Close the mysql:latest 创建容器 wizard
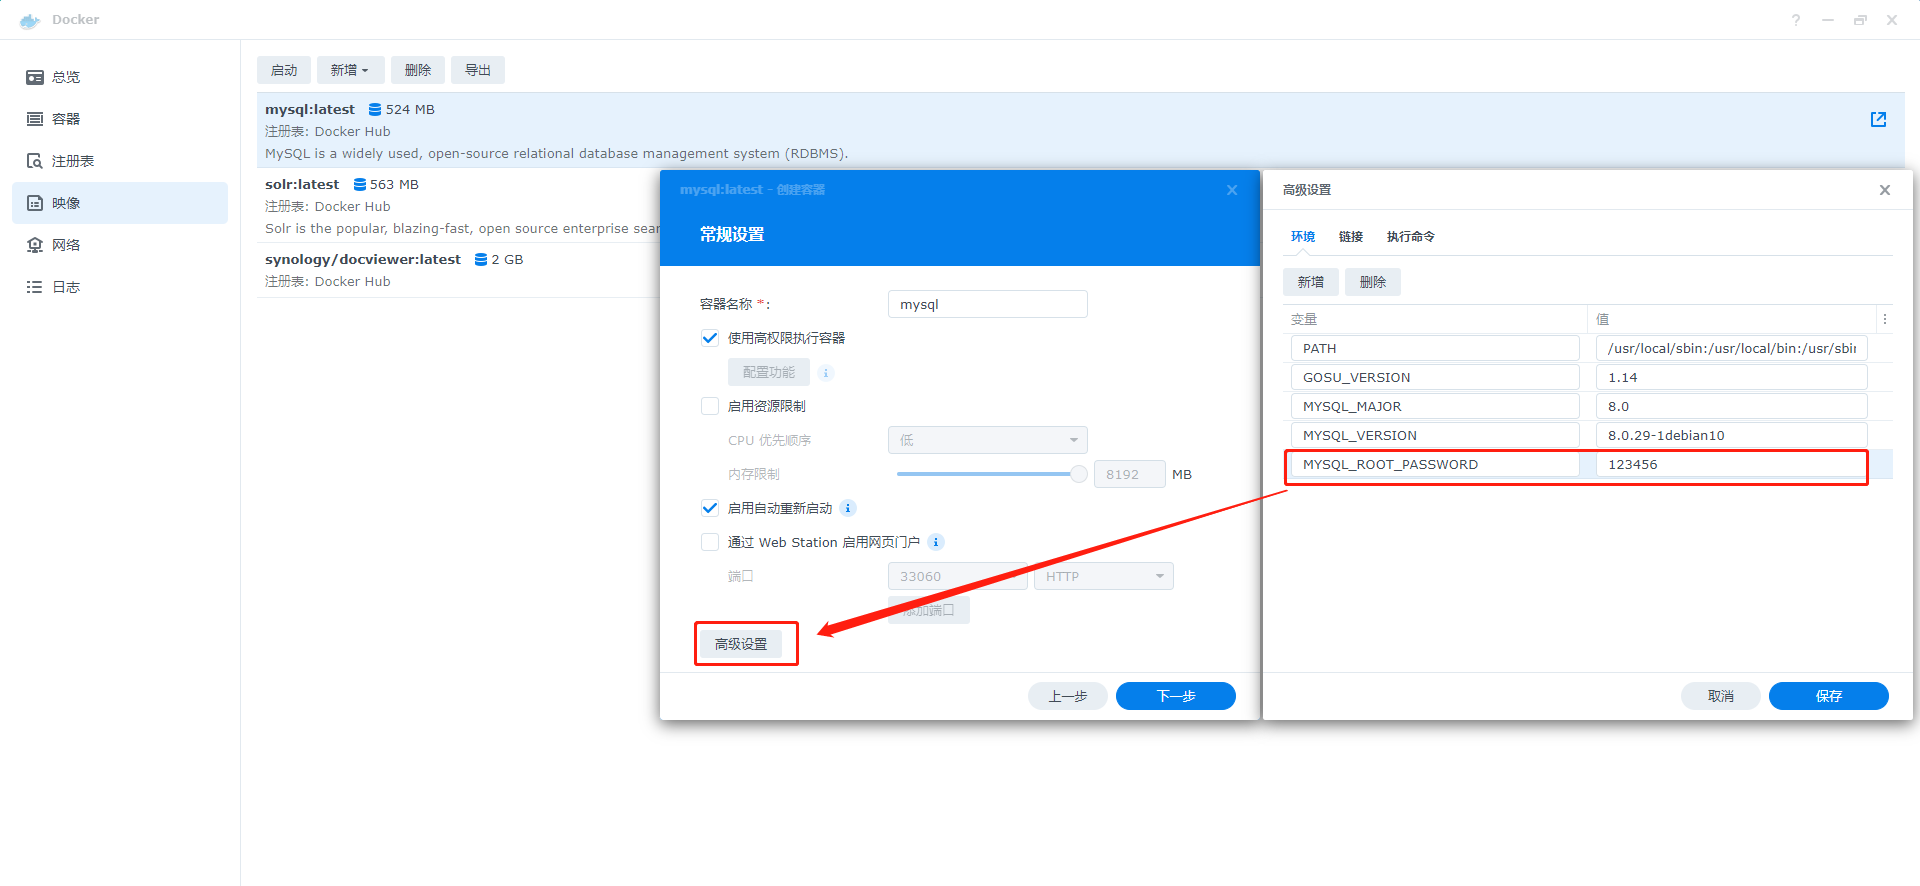This screenshot has height=886, width=1920. pyautogui.click(x=1232, y=190)
